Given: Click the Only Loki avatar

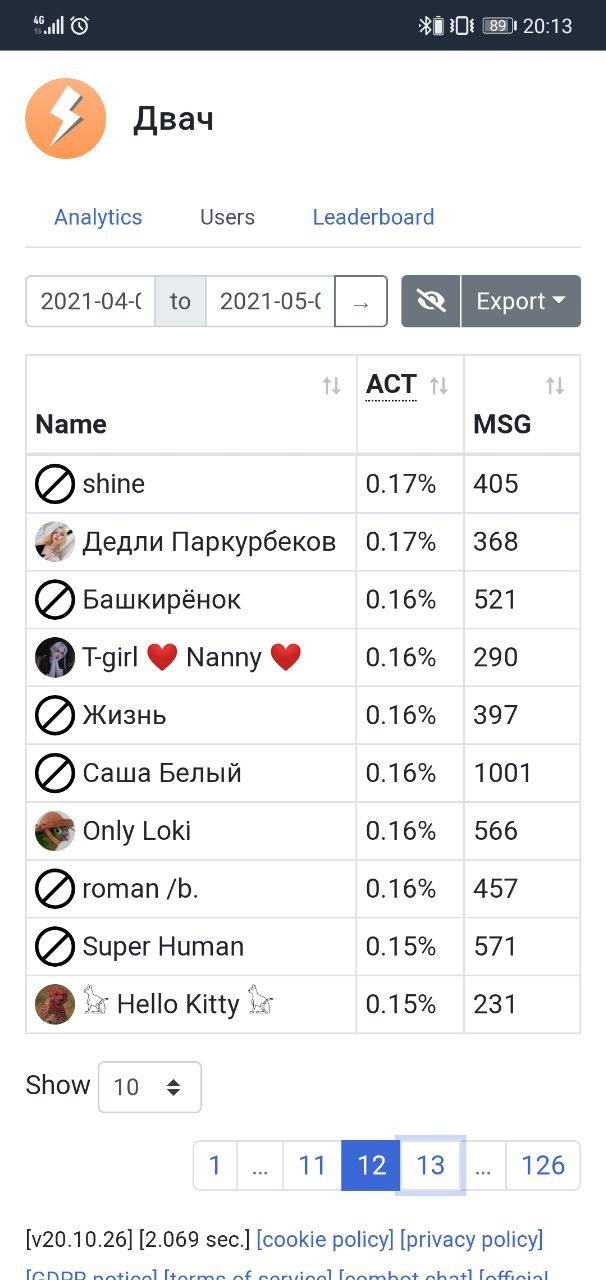Looking at the screenshot, I should pyautogui.click(x=55, y=831).
